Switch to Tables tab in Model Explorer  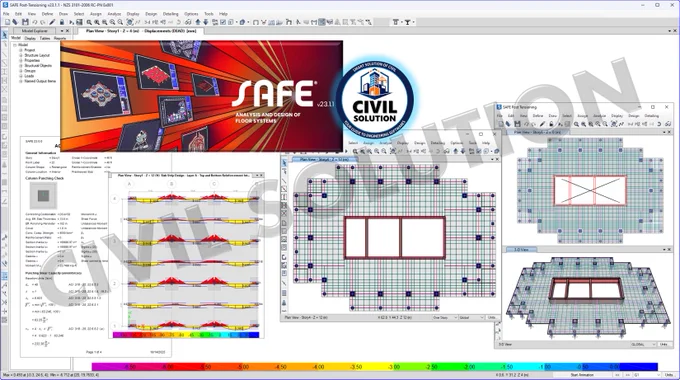pyautogui.click(x=45, y=38)
